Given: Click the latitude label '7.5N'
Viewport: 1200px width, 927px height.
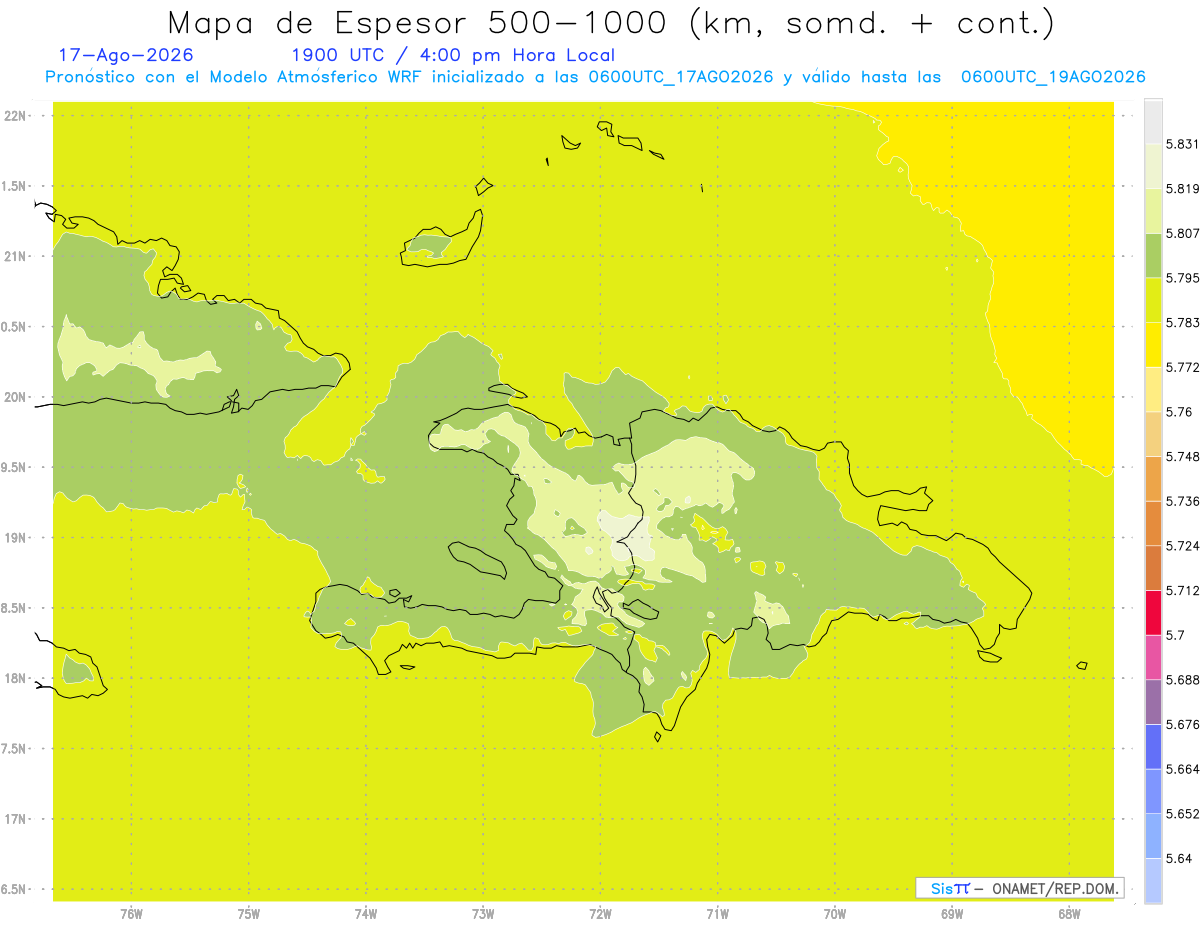Looking at the screenshot, I should click(13, 748).
